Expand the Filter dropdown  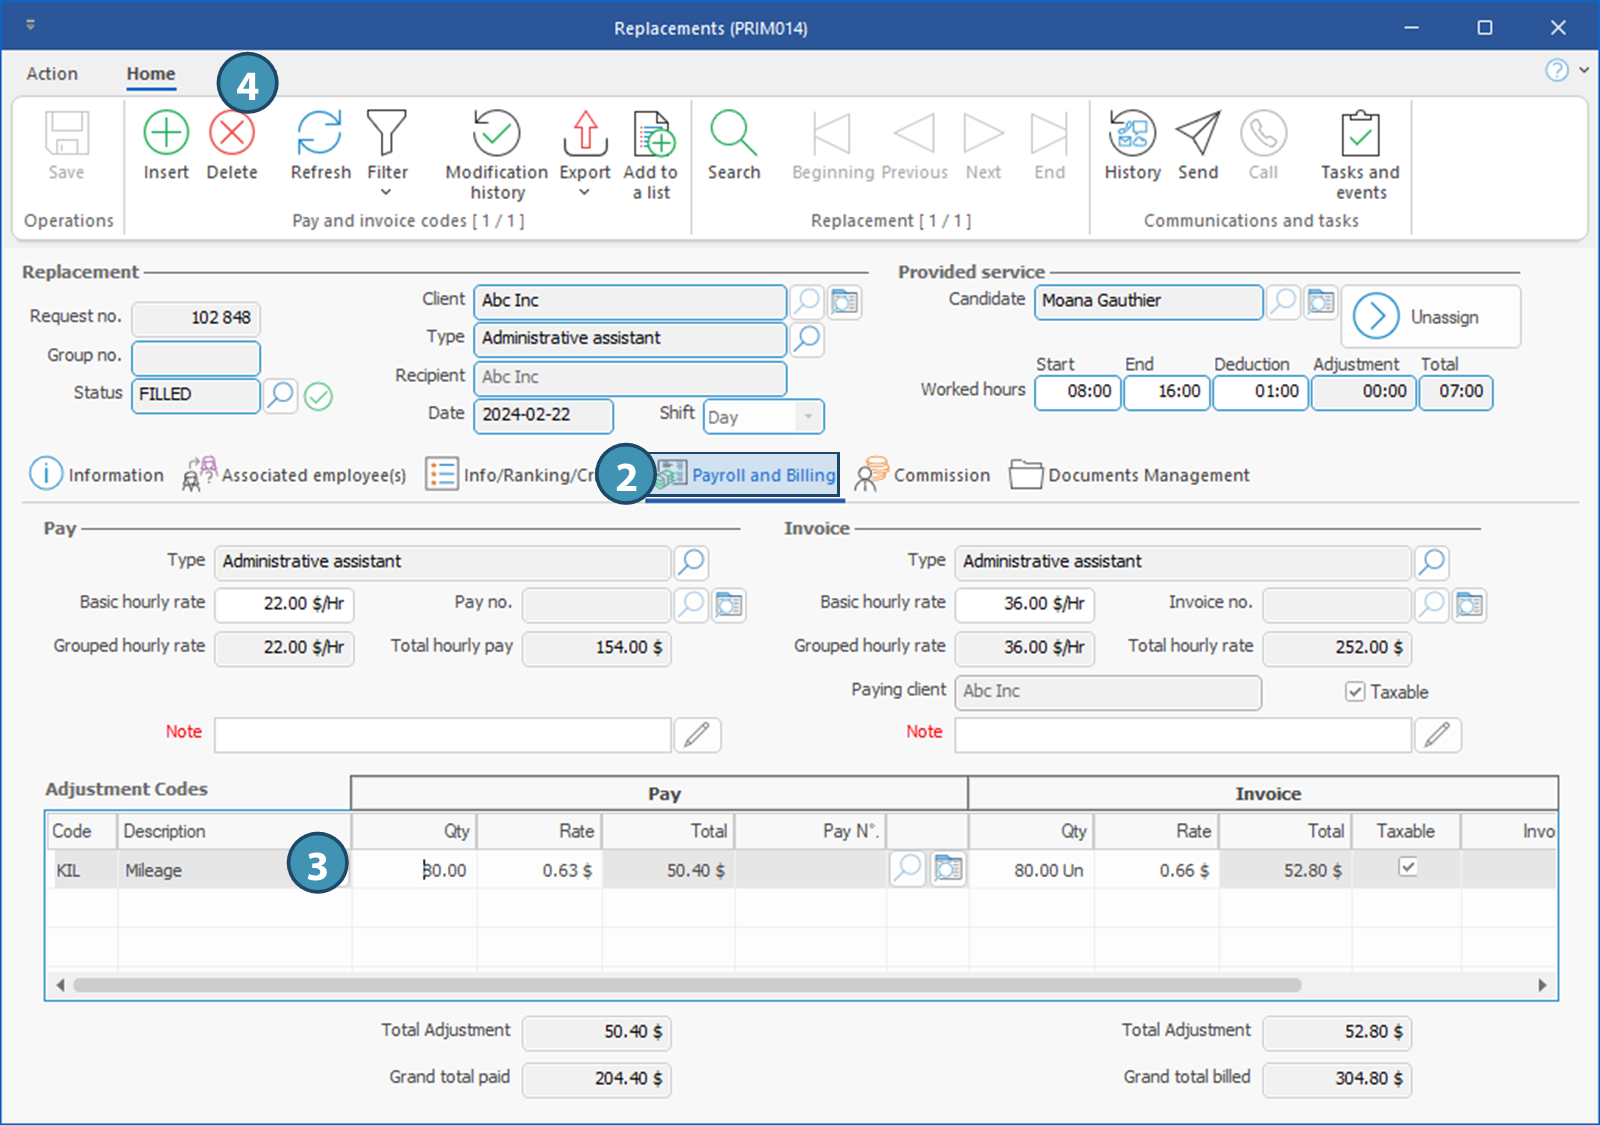coord(386,192)
